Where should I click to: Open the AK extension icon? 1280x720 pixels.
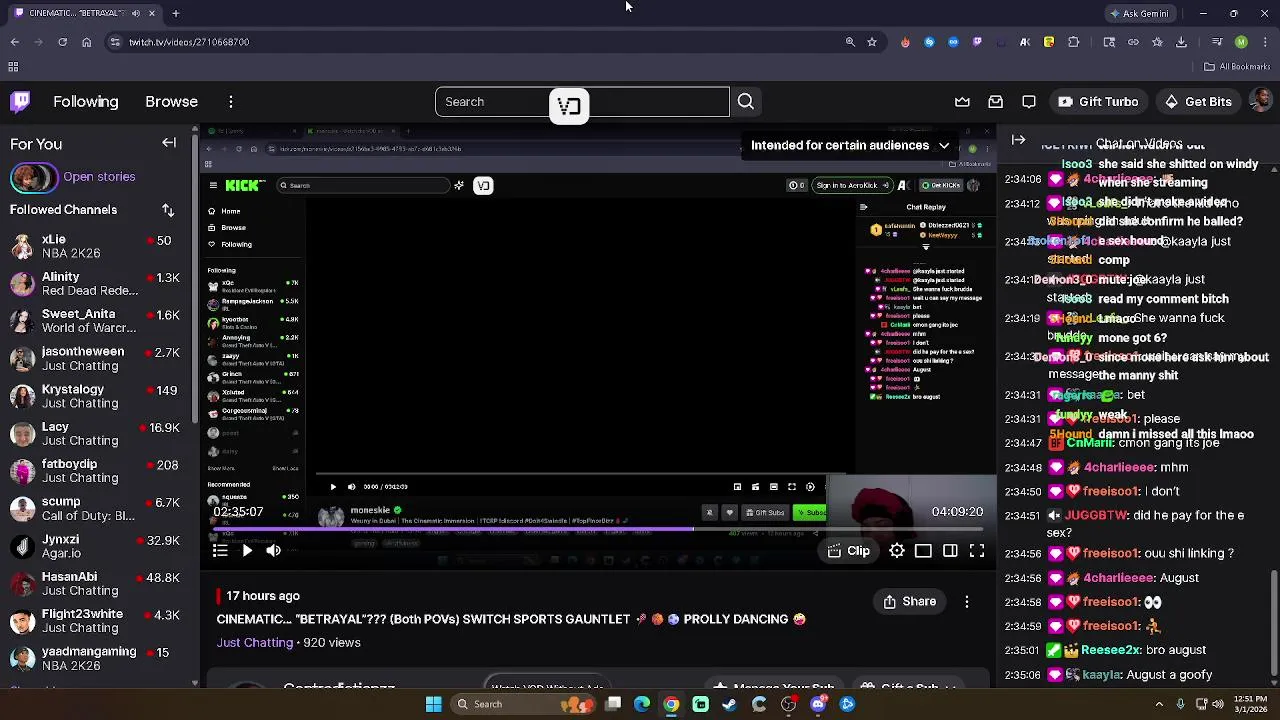pos(1025,42)
